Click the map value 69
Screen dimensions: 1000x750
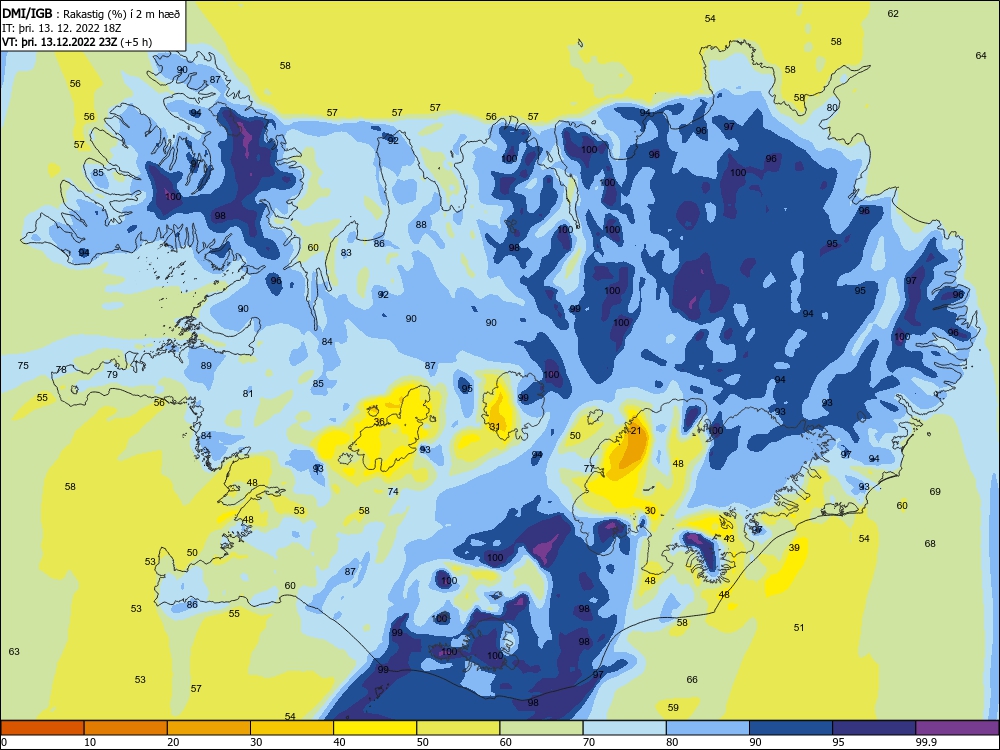tap(935, 491)
